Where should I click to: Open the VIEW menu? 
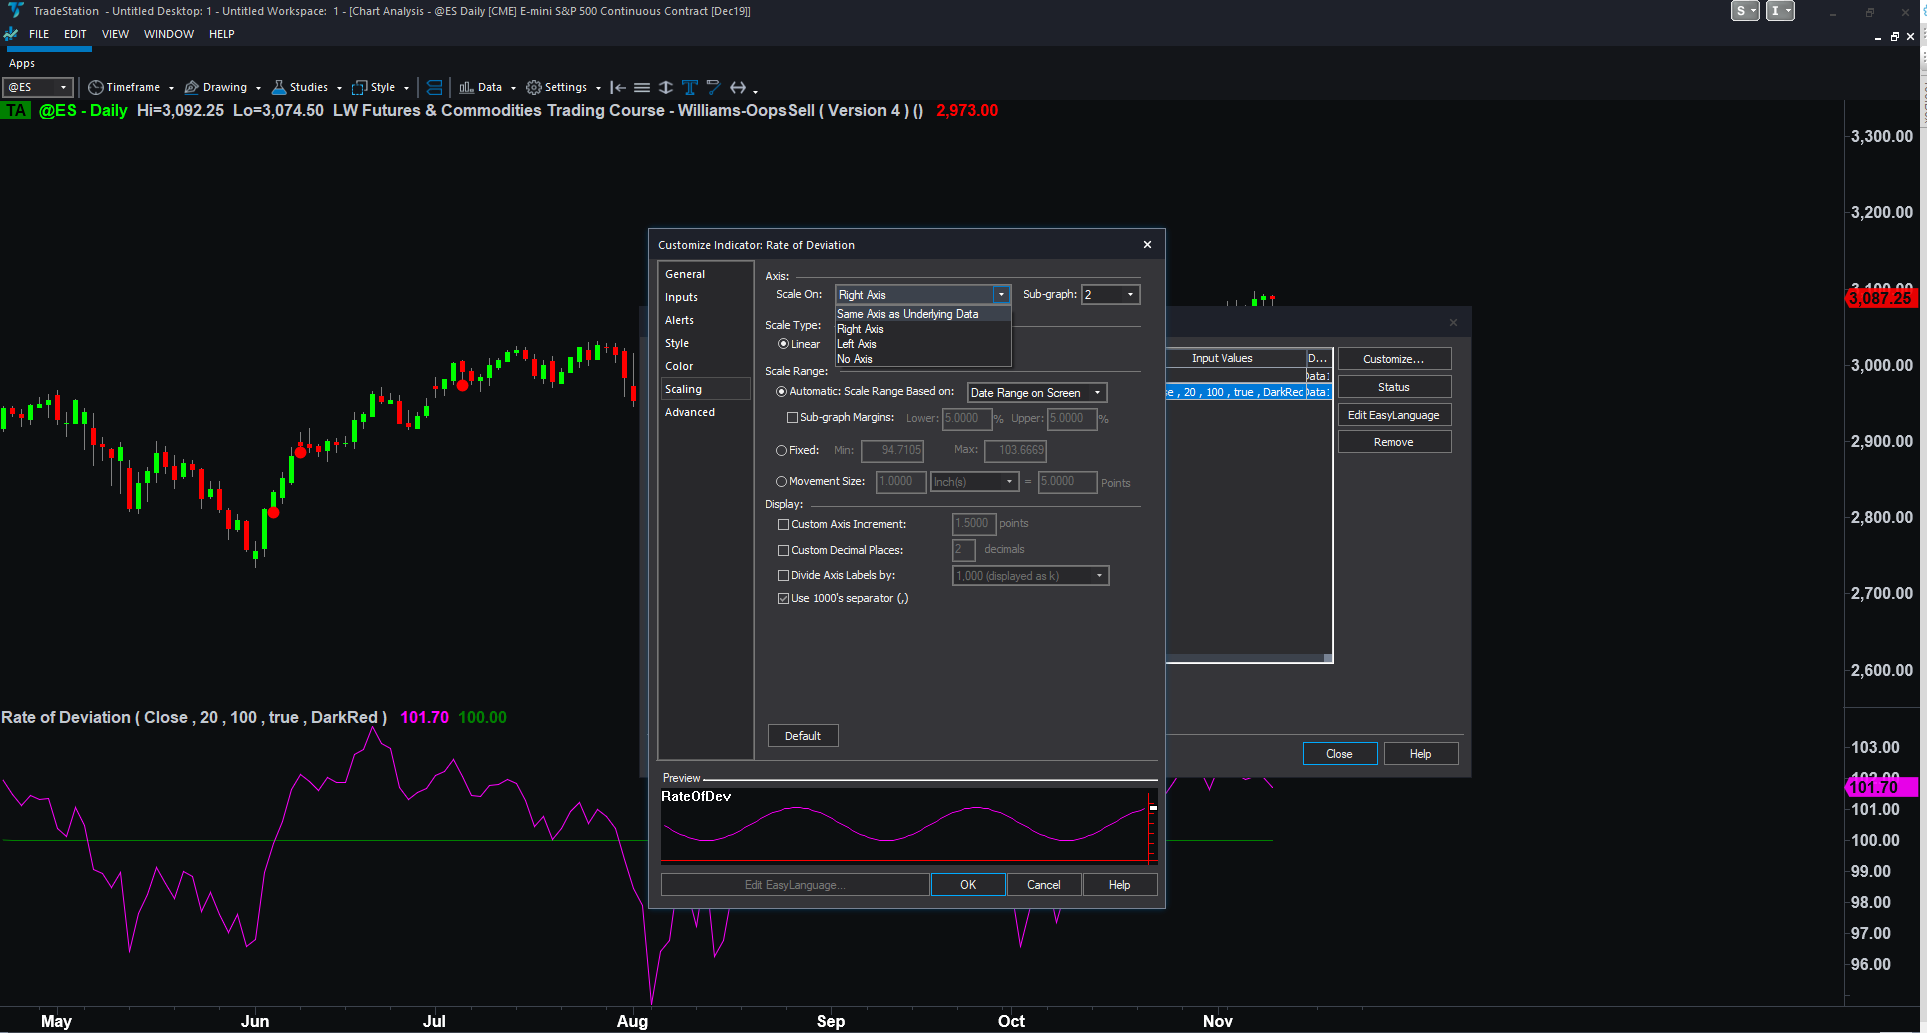(116, 34)
